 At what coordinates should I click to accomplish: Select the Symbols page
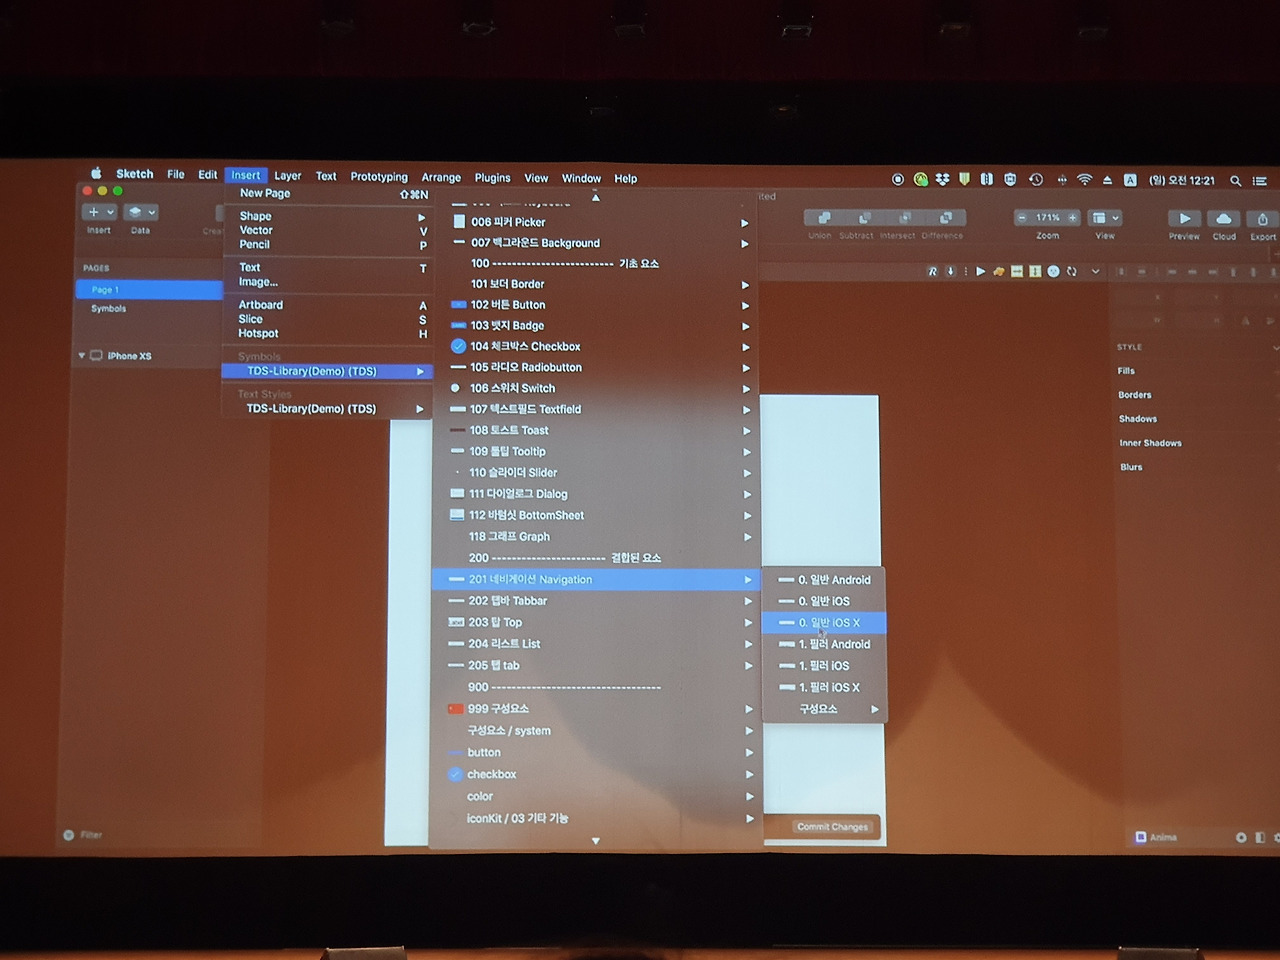(x=109, y=309)
